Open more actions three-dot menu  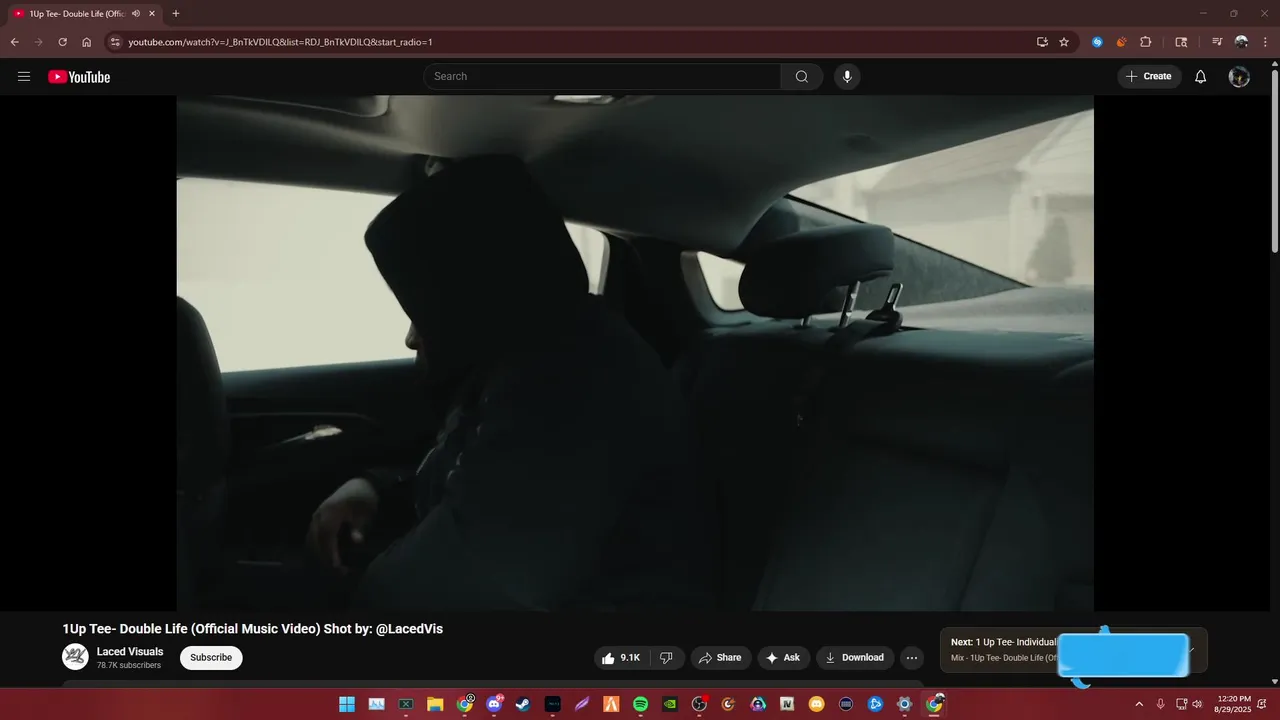[x=912, y=658]
